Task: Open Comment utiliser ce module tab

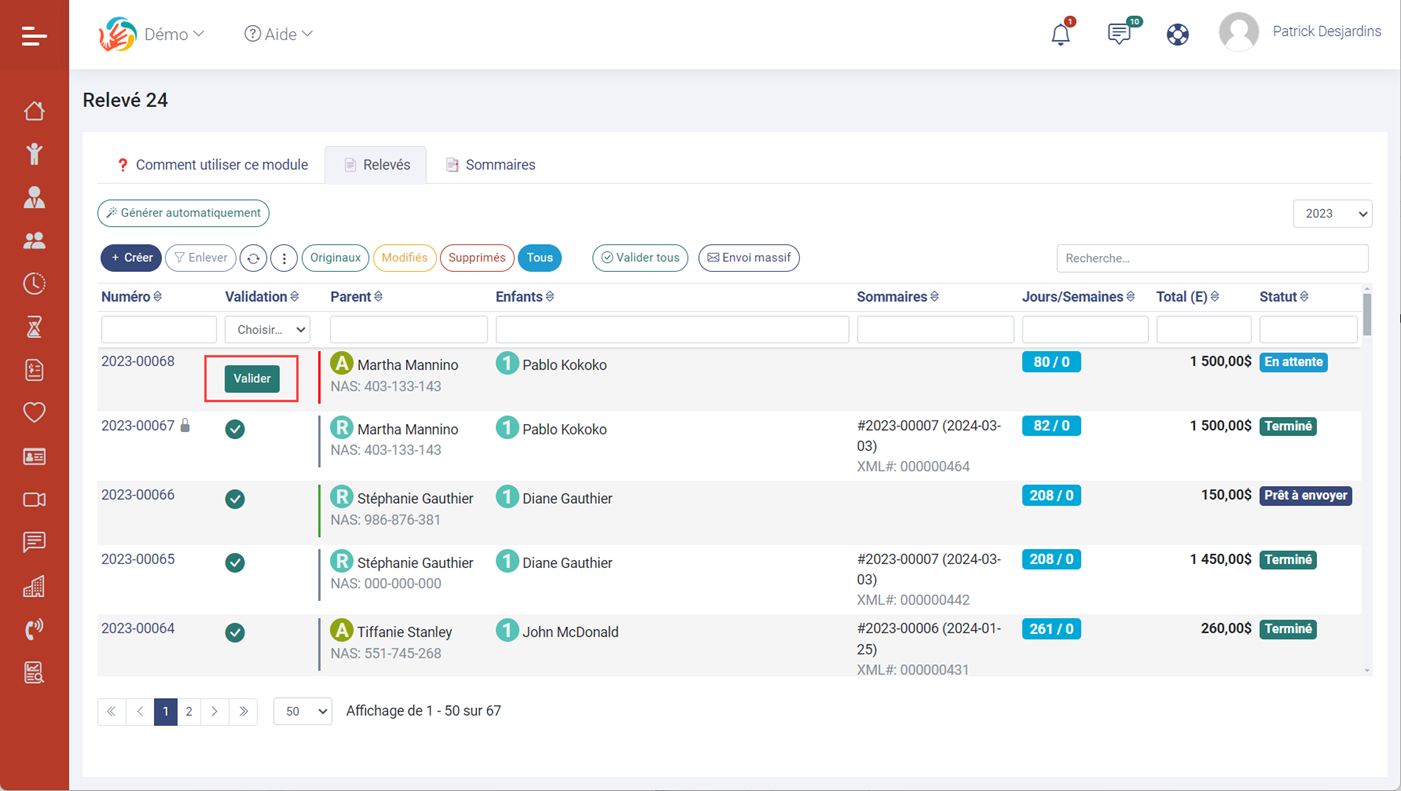Action: click(x=212, y=165)
